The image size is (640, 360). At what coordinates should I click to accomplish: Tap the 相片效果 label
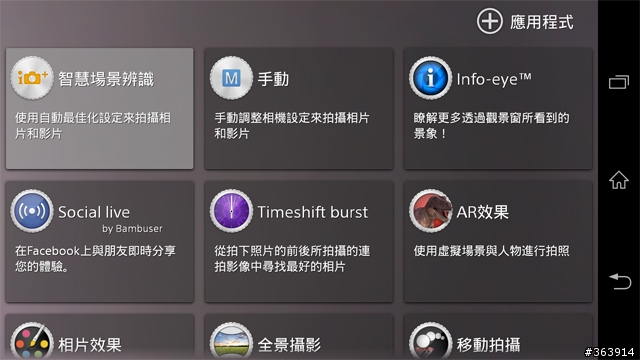(x=90, y=345)
